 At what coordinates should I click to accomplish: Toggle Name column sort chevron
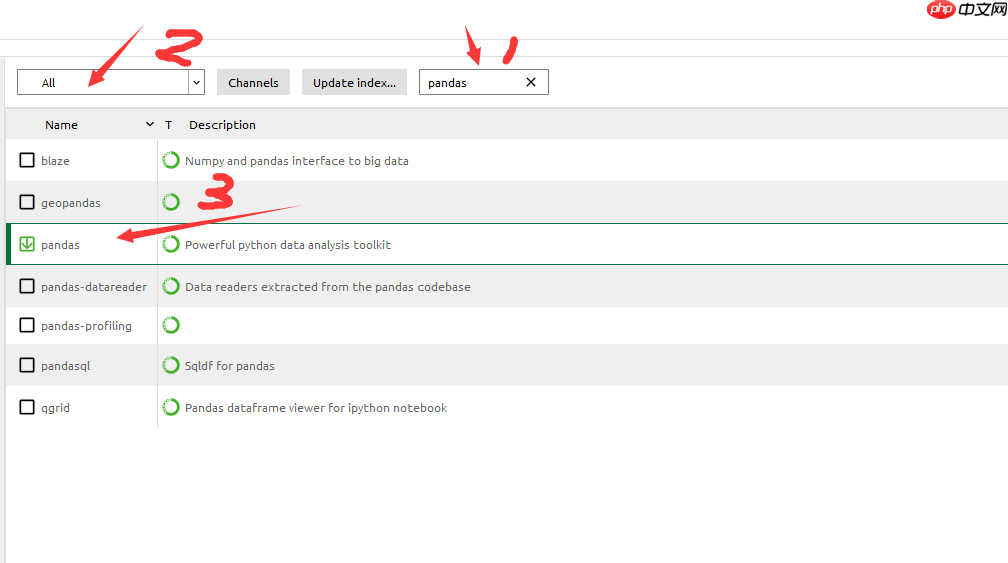coord(150,125)
